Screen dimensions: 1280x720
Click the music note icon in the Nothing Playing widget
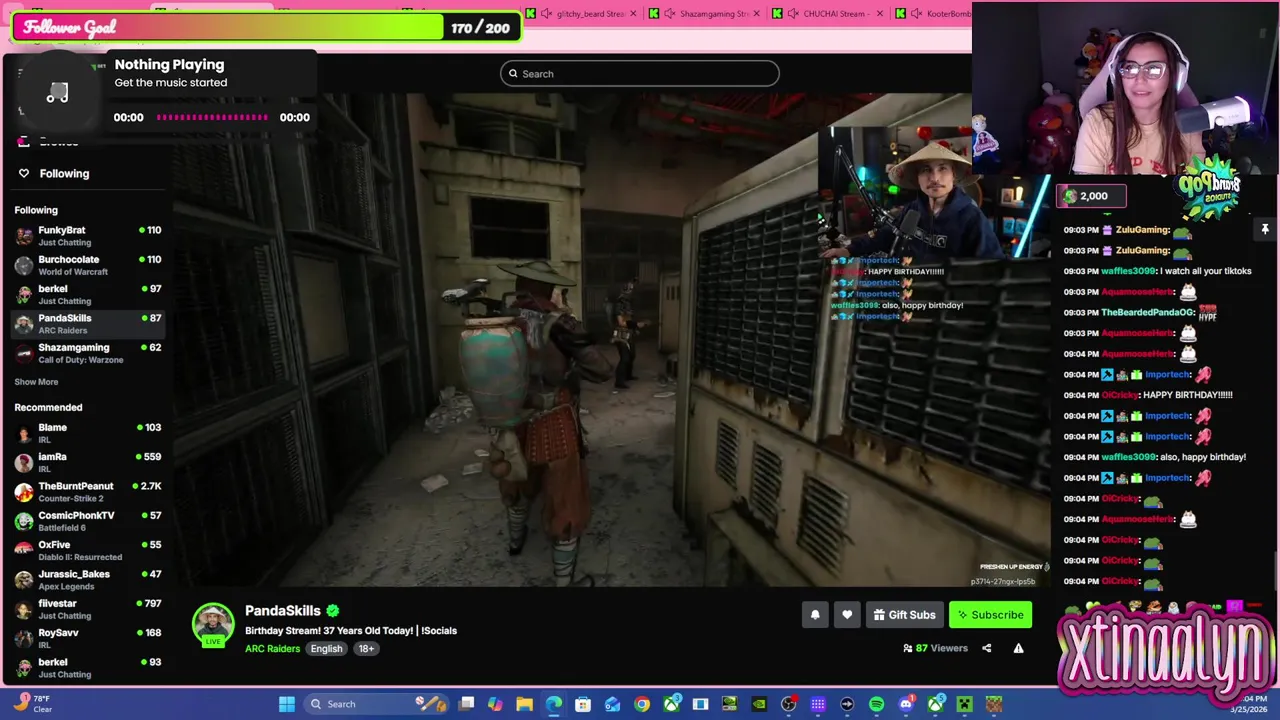57,93
